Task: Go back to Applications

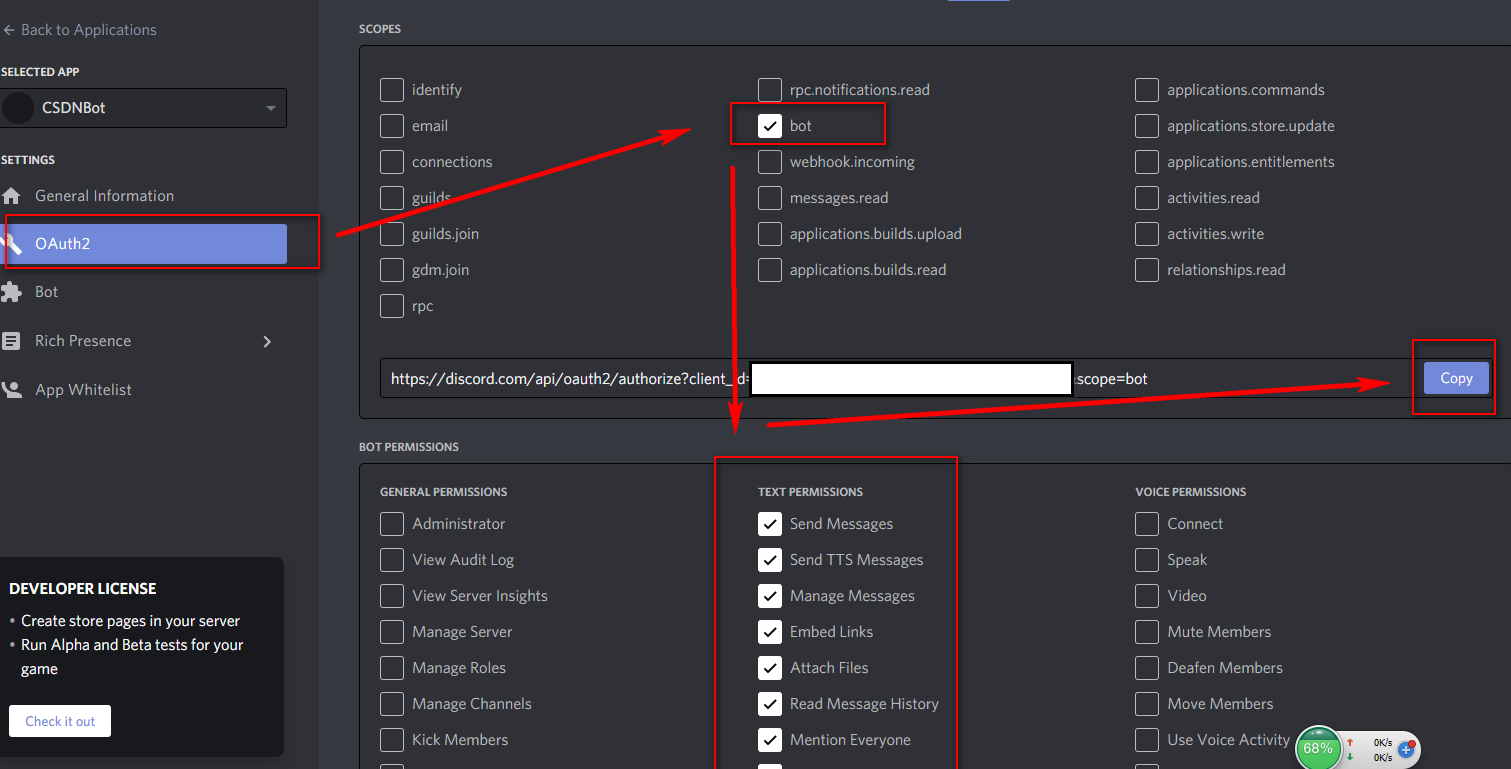Action: click(79, 30)
